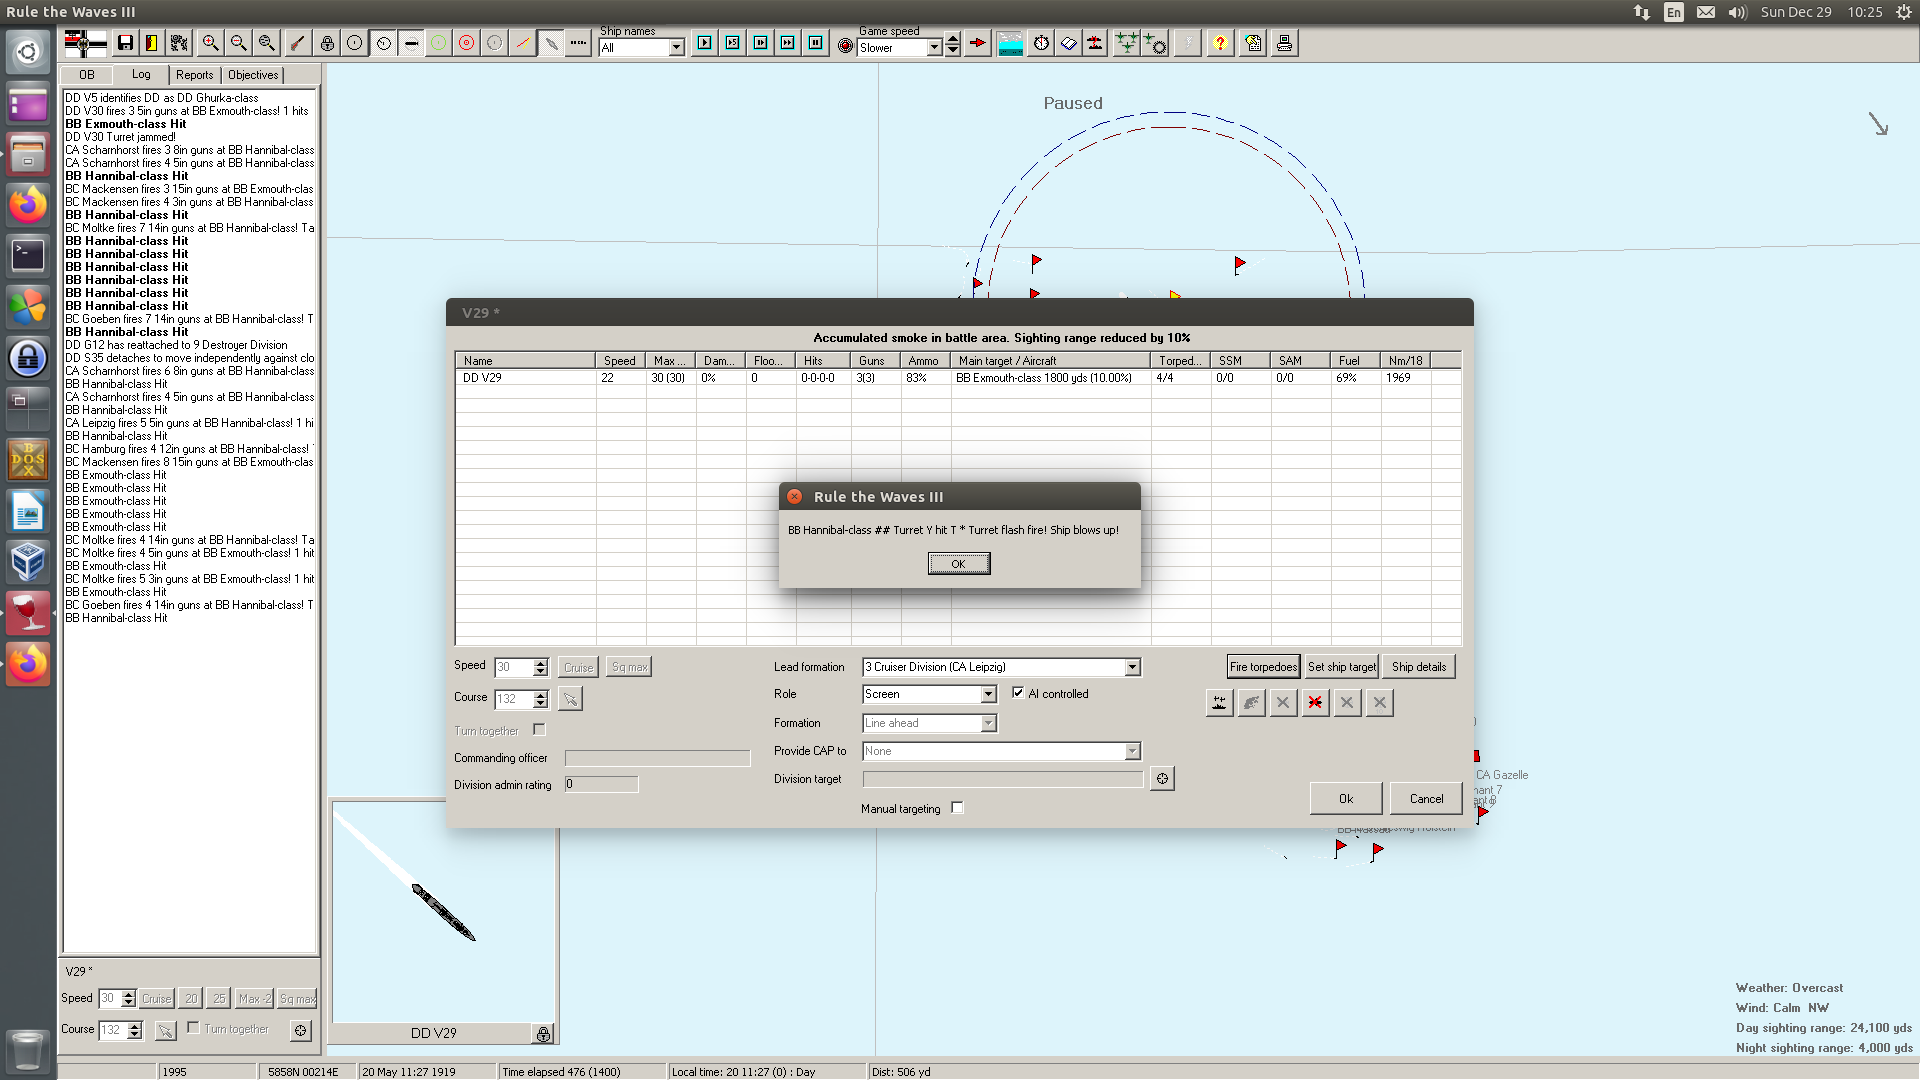Open the Role dropdown showing Screen
Image resolution: width=1920 pixels, height=1080 pixels.
click(x=988, y=694)
